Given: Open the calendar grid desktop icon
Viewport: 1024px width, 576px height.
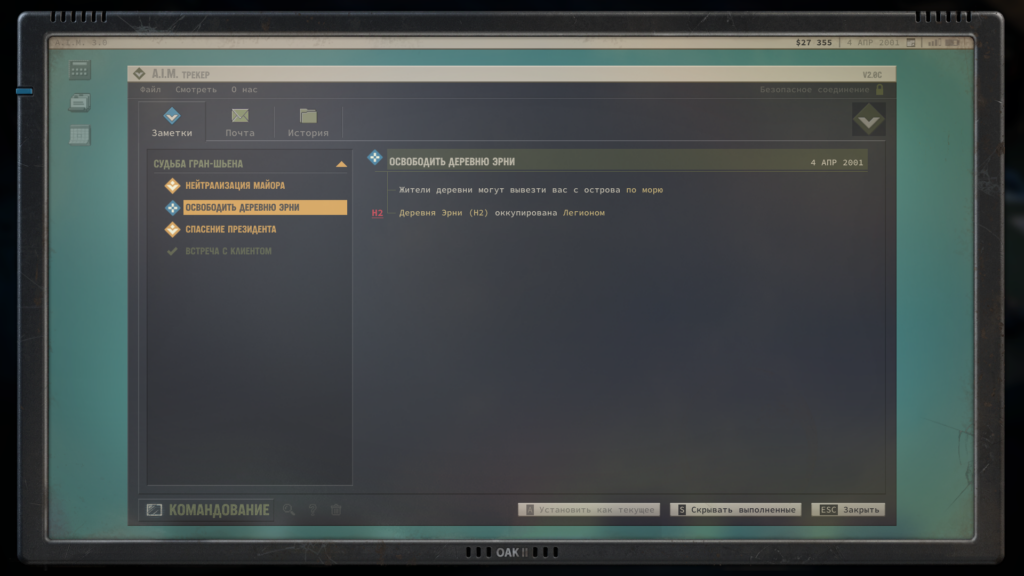Looking at the screenshot, I should 80,135.
